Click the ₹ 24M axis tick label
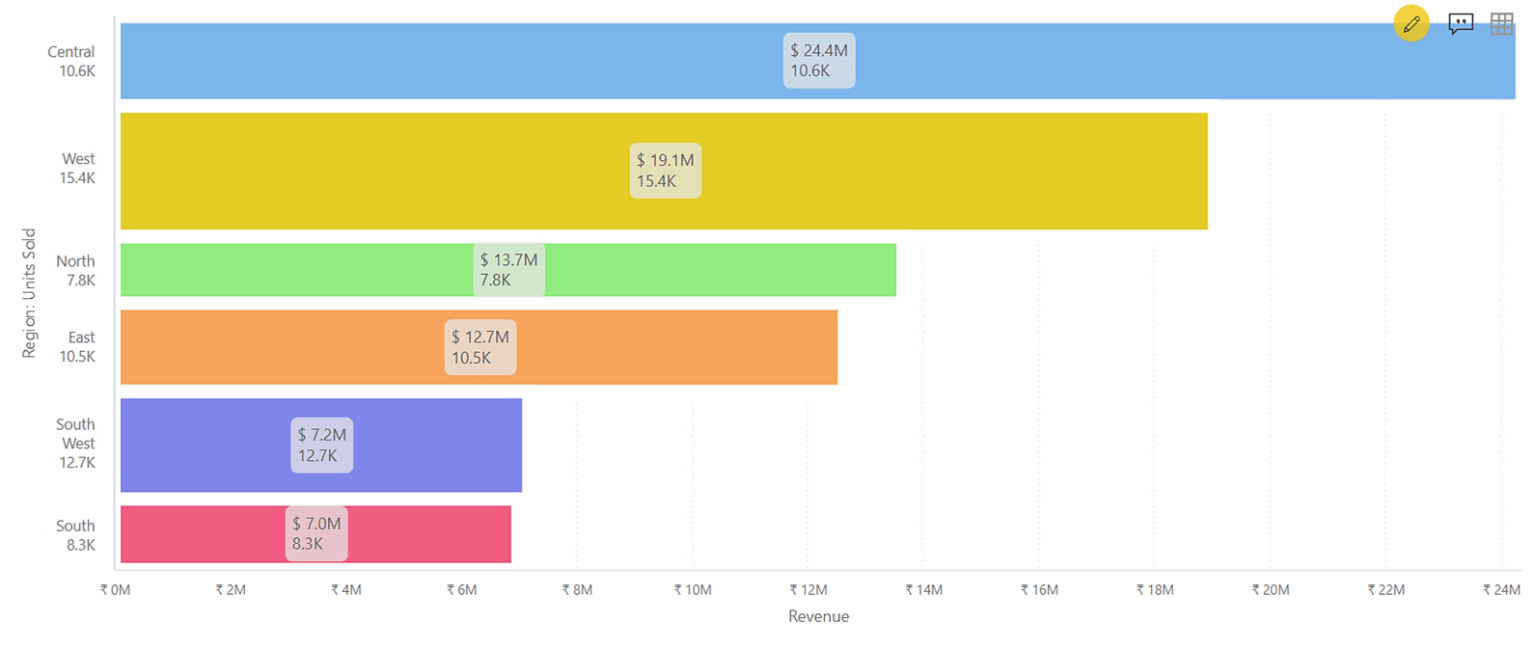 pyautogui.click(x=1500, y=589)
